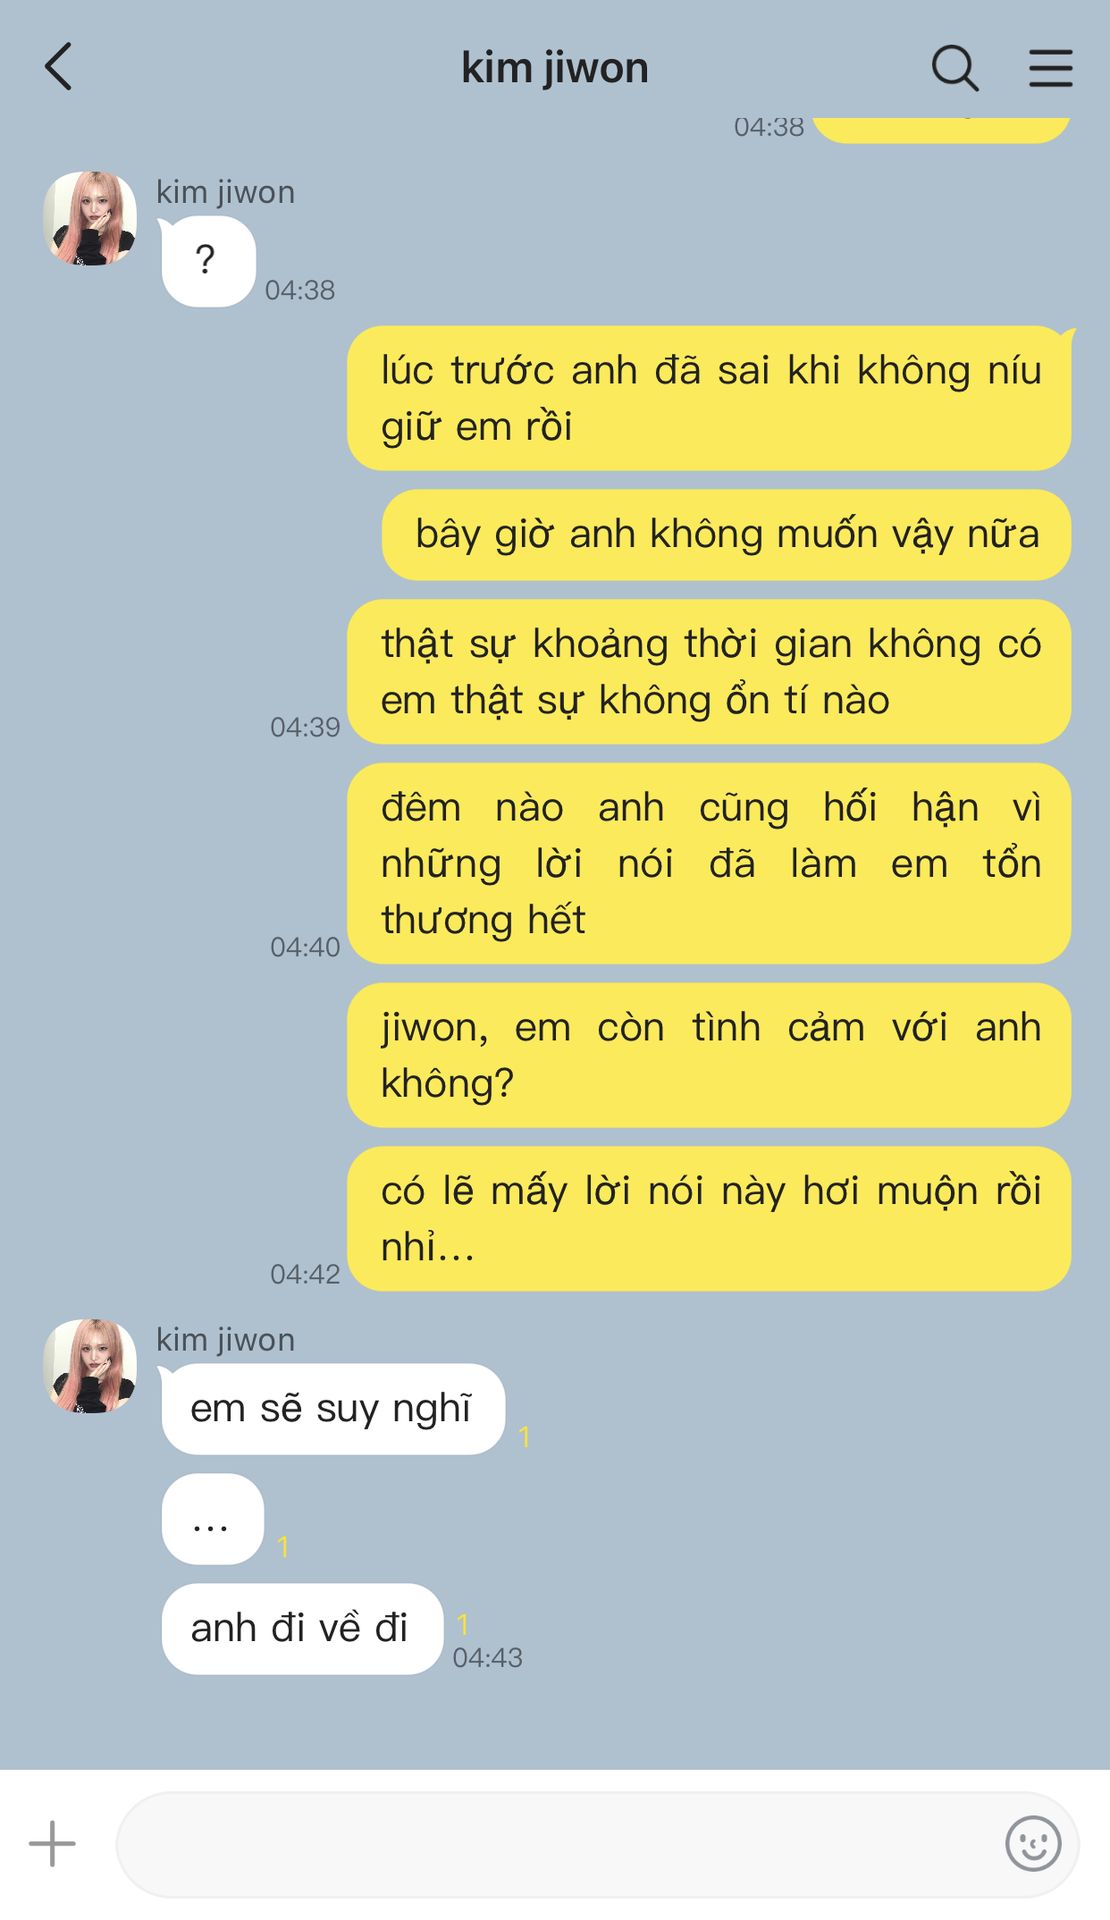Tap the '?' message bubble
This screenshot has height=1920, width=1110.
(x=208, y=261)
